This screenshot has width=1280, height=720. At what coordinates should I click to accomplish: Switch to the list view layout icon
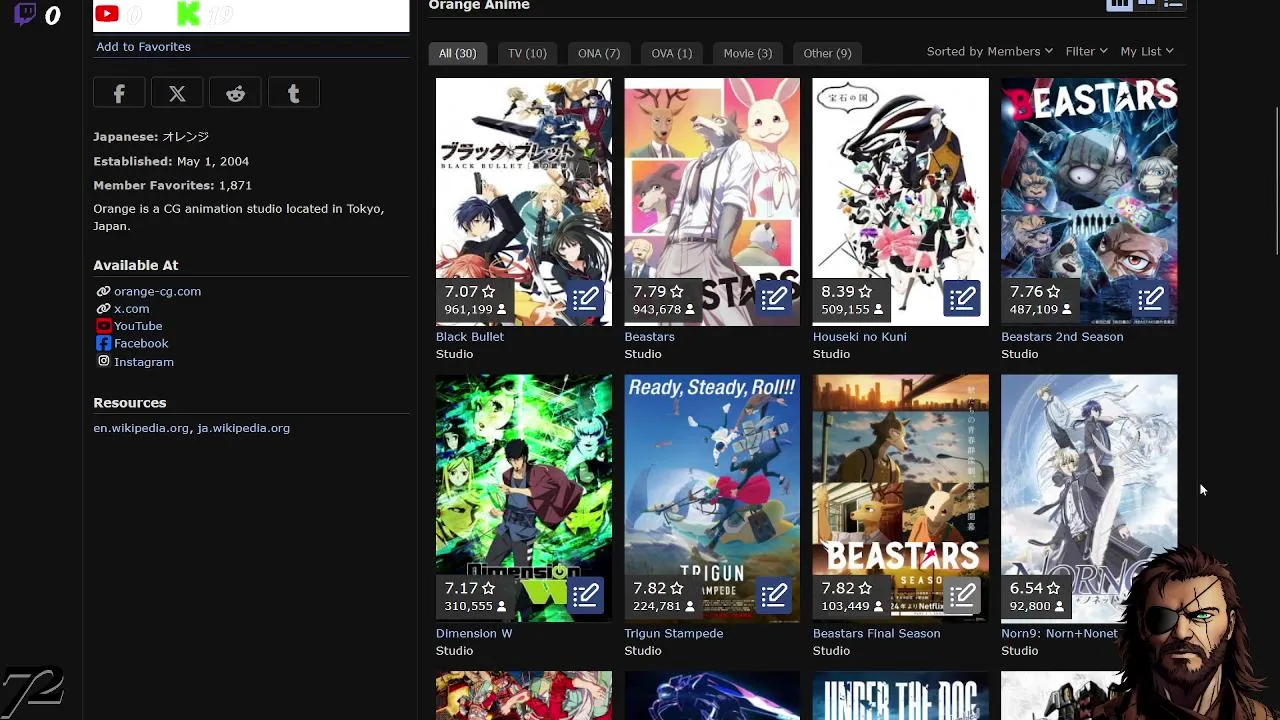pyautogui.click(x=1173, y=4)
